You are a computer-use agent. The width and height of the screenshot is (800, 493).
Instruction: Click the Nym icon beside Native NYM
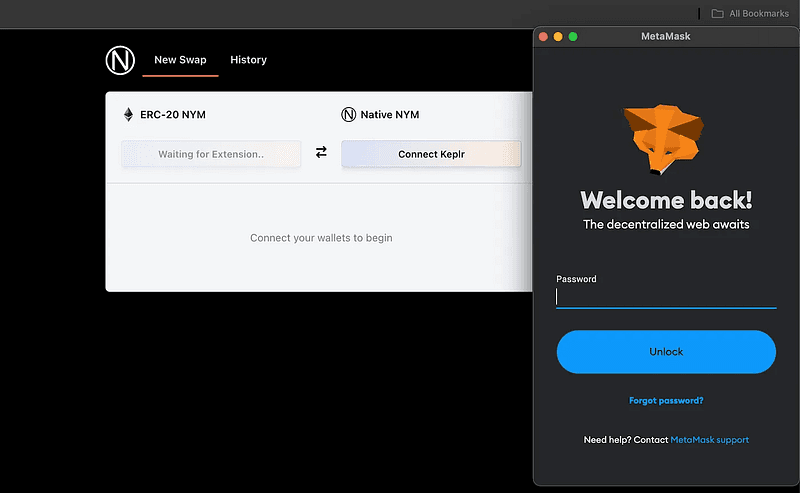(x=349, y=115)
